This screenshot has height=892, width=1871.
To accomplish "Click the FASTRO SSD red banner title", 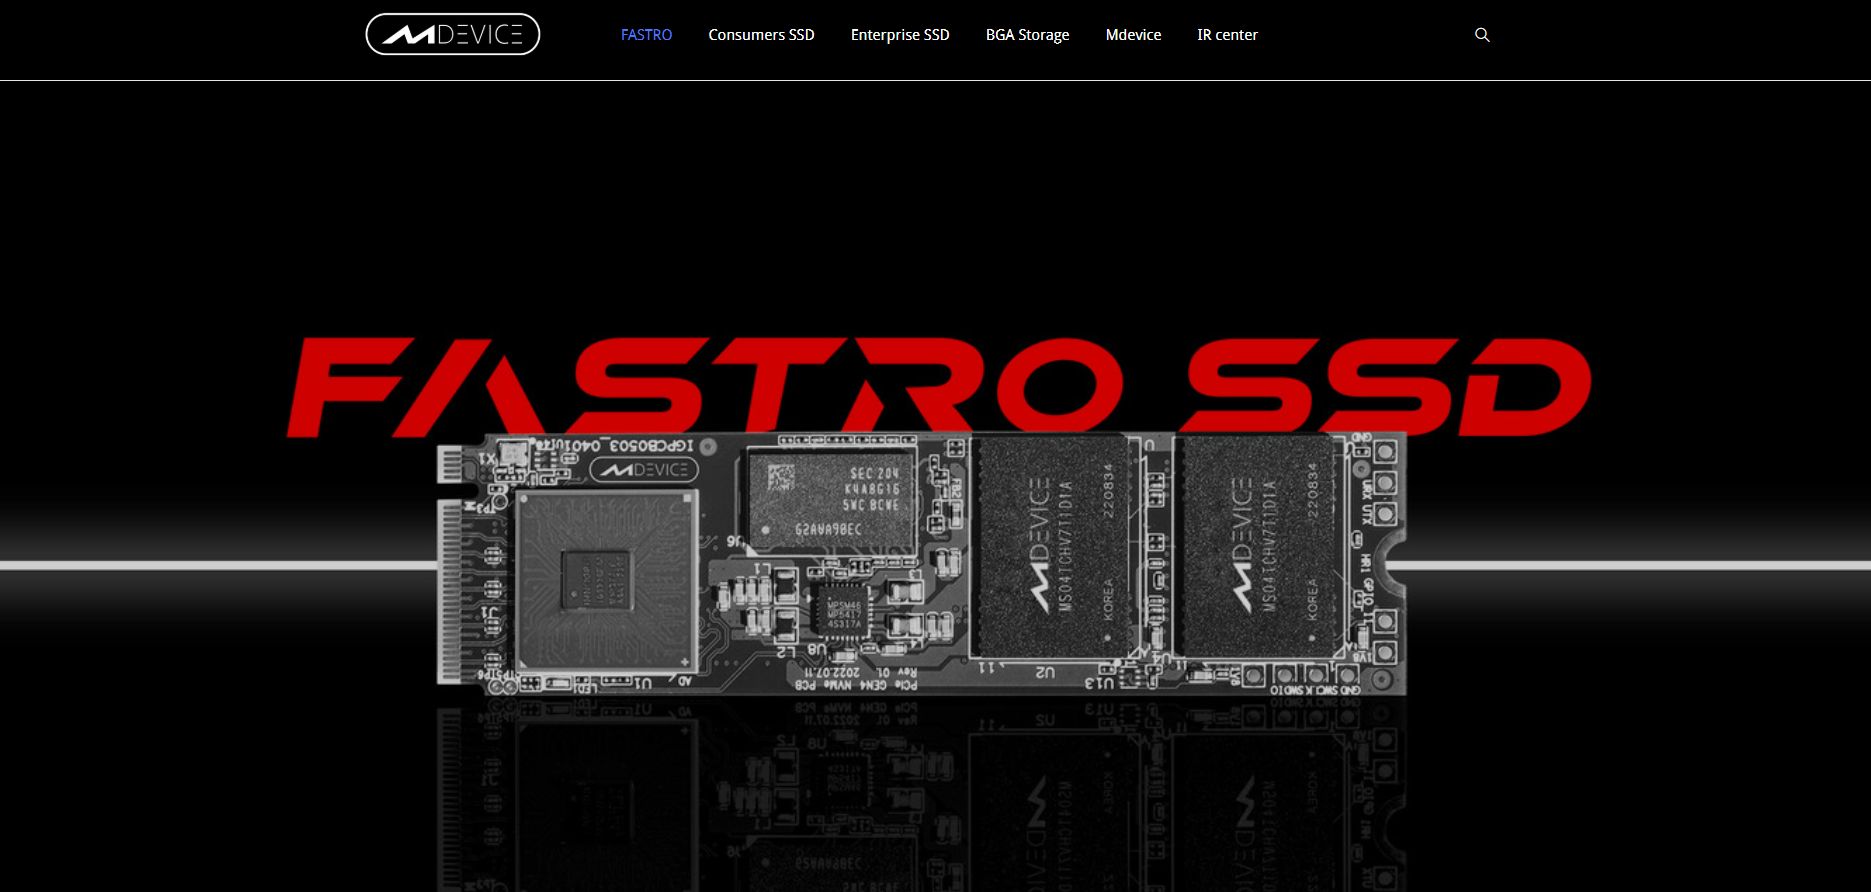I will click(x=939, y=387).
